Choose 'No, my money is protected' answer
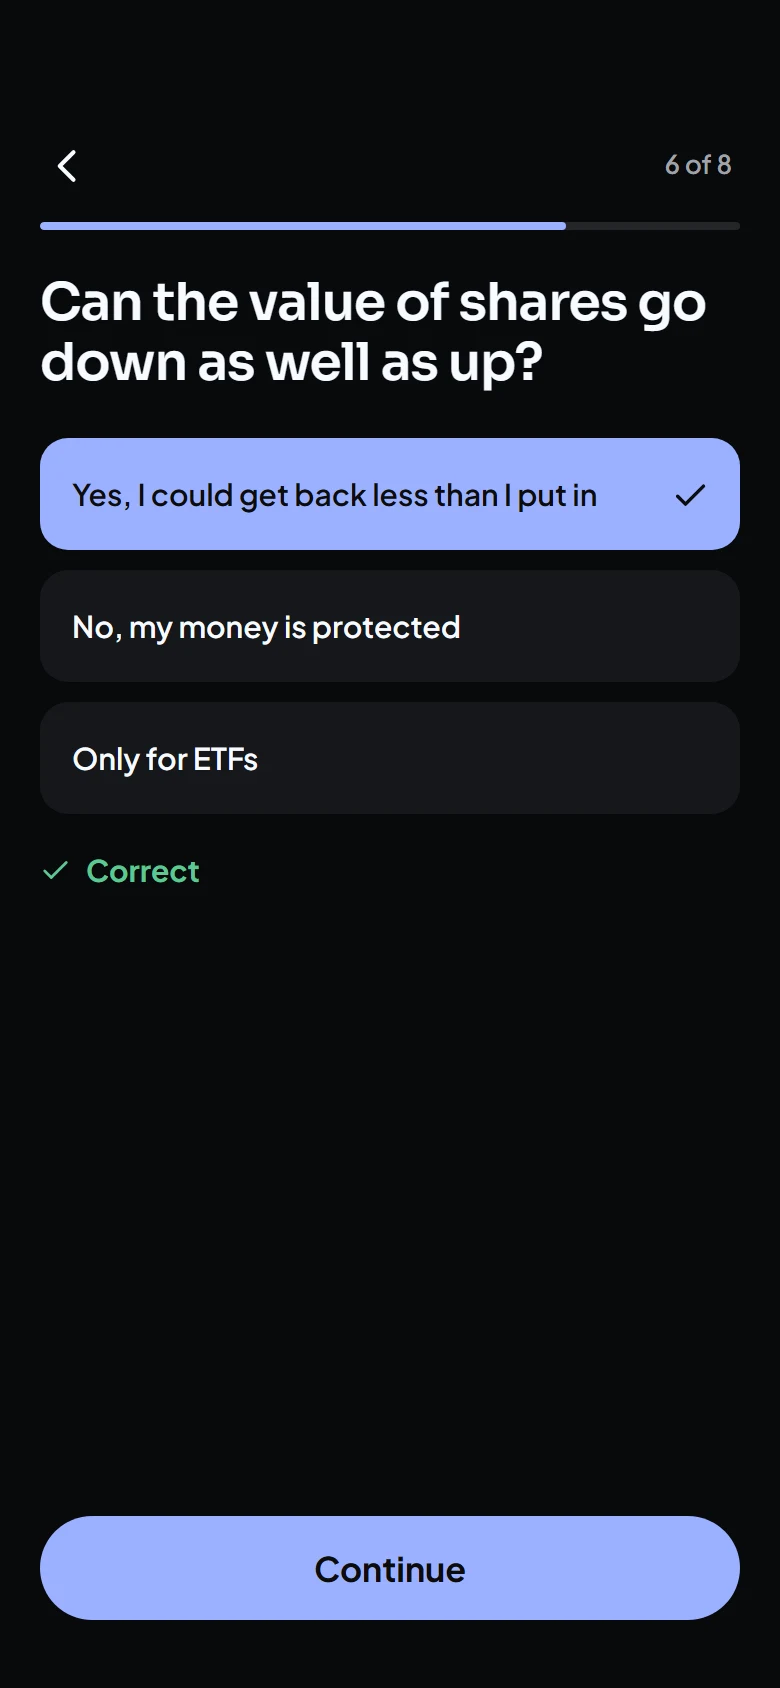 (390, 626)
